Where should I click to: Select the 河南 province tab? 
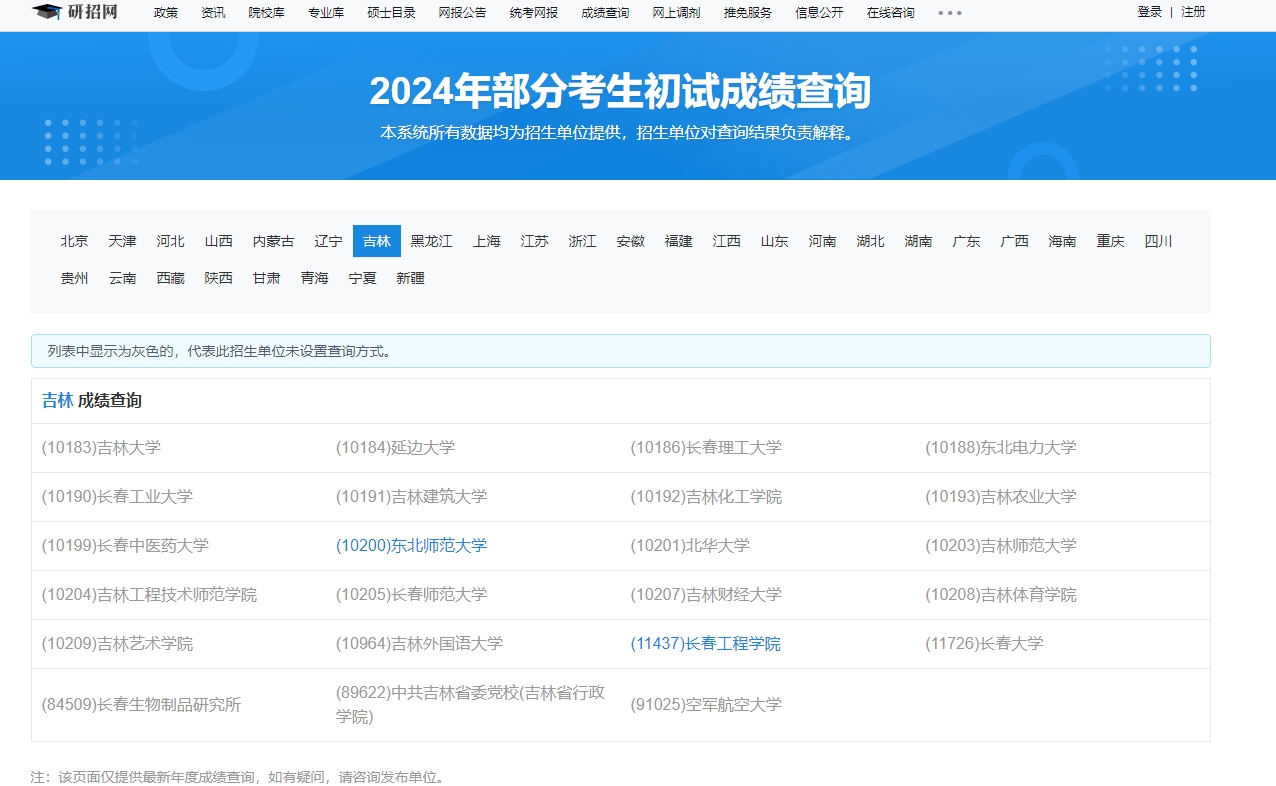click(823, 241)
